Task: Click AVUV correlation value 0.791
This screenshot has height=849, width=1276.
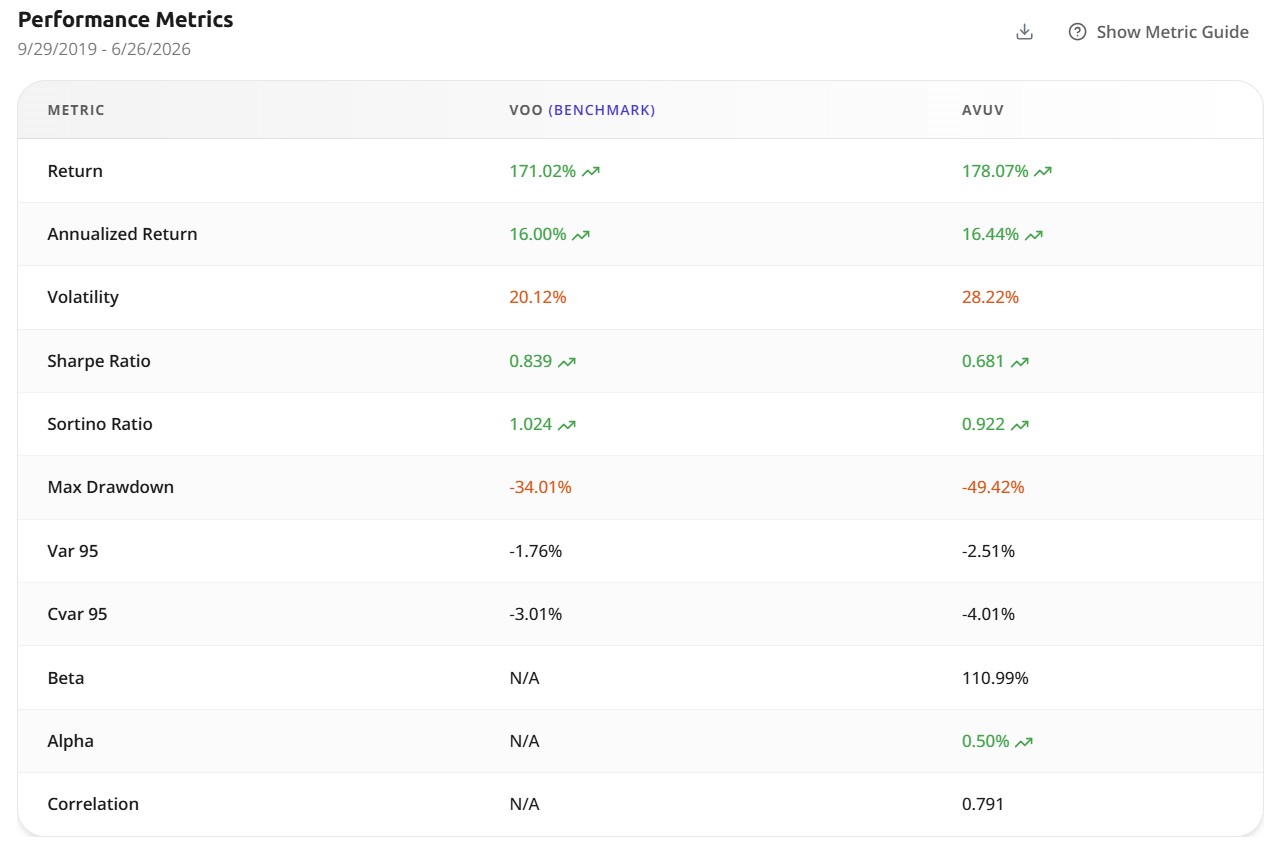Action: (983, 804)
